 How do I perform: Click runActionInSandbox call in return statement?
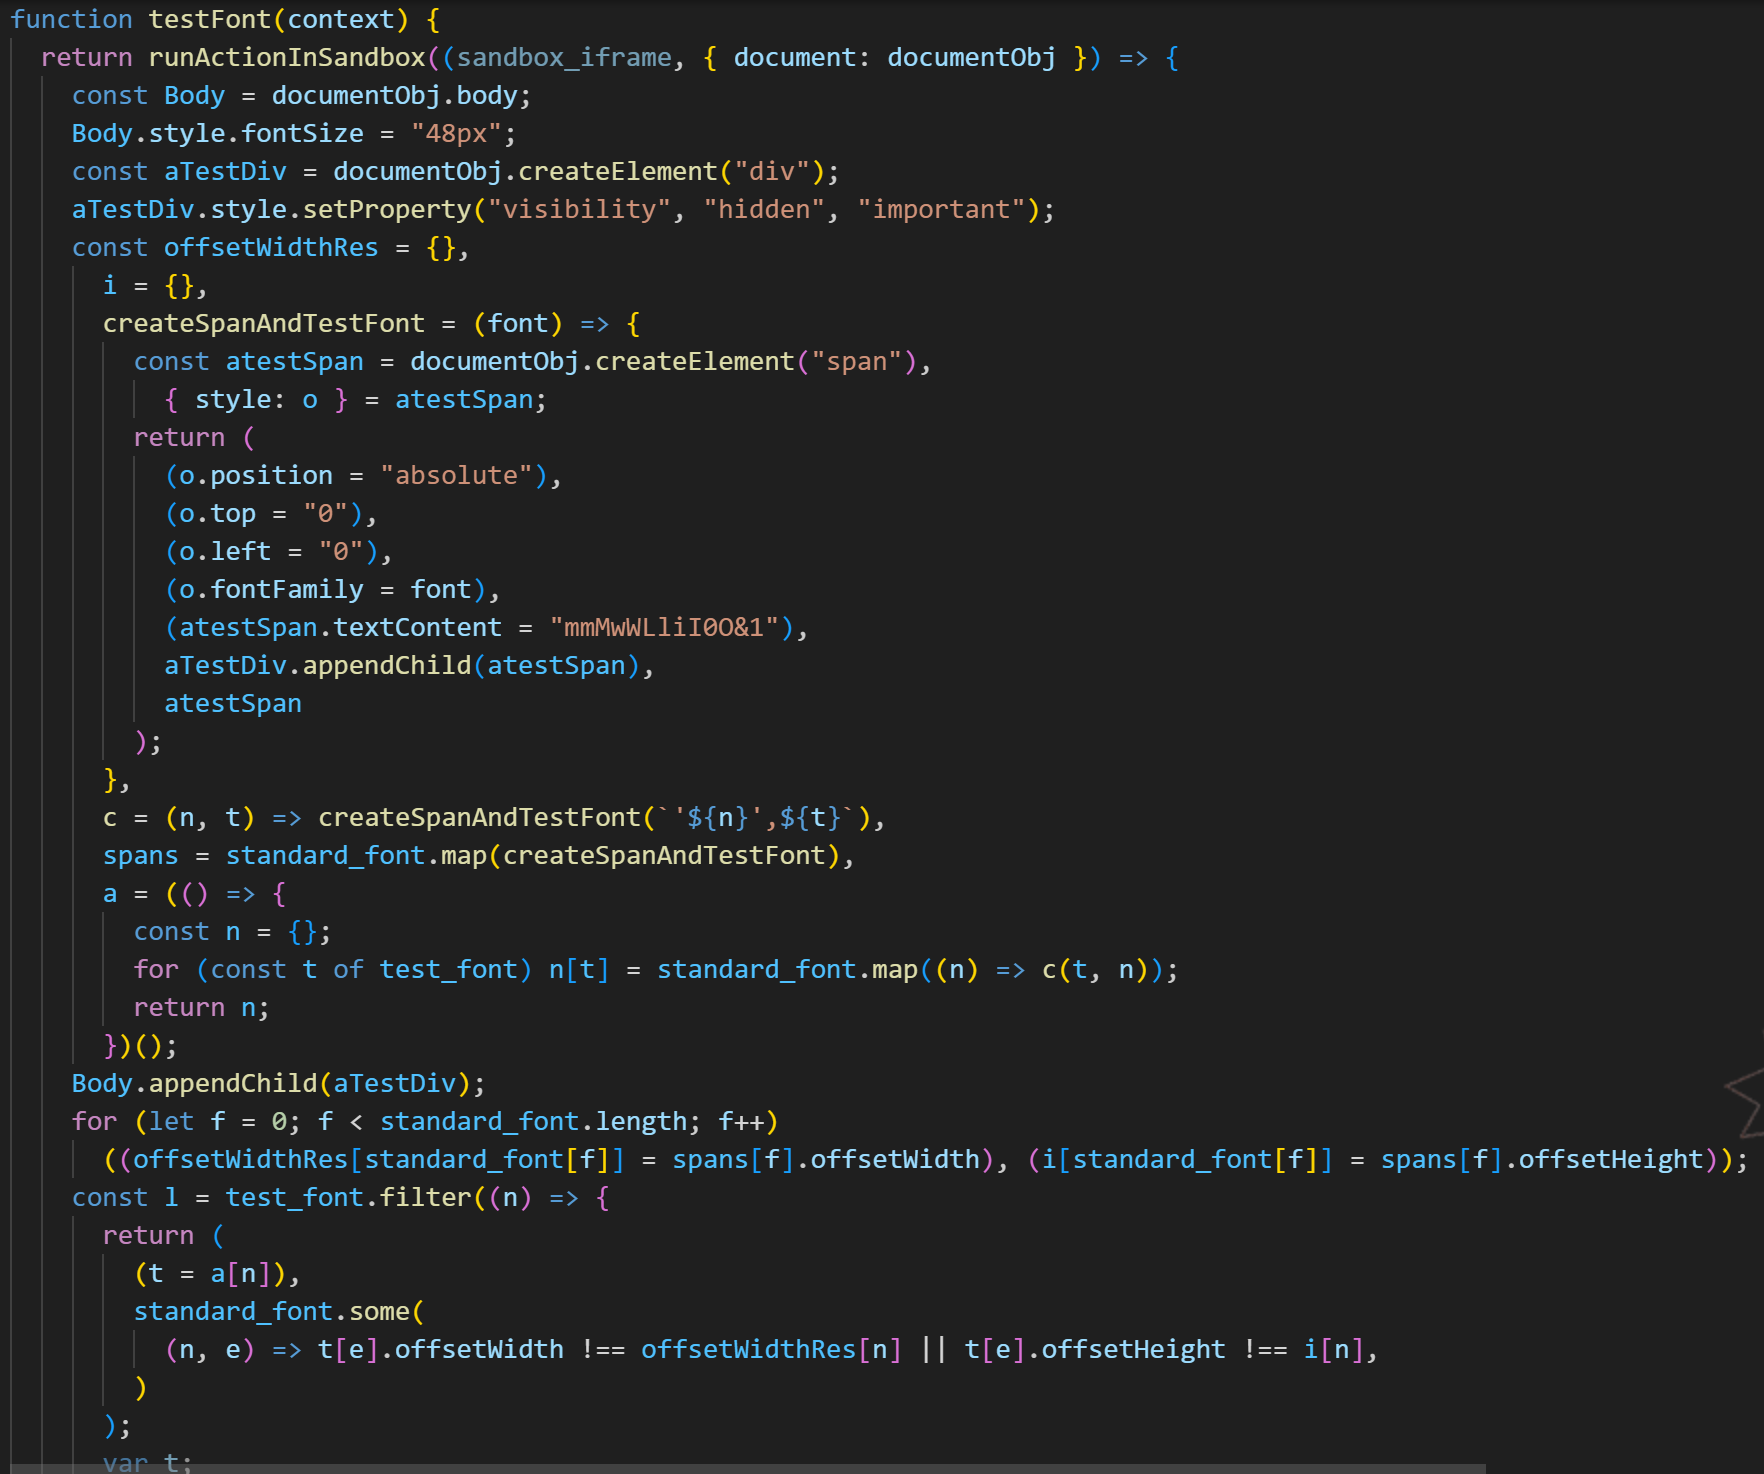point(287,57)
